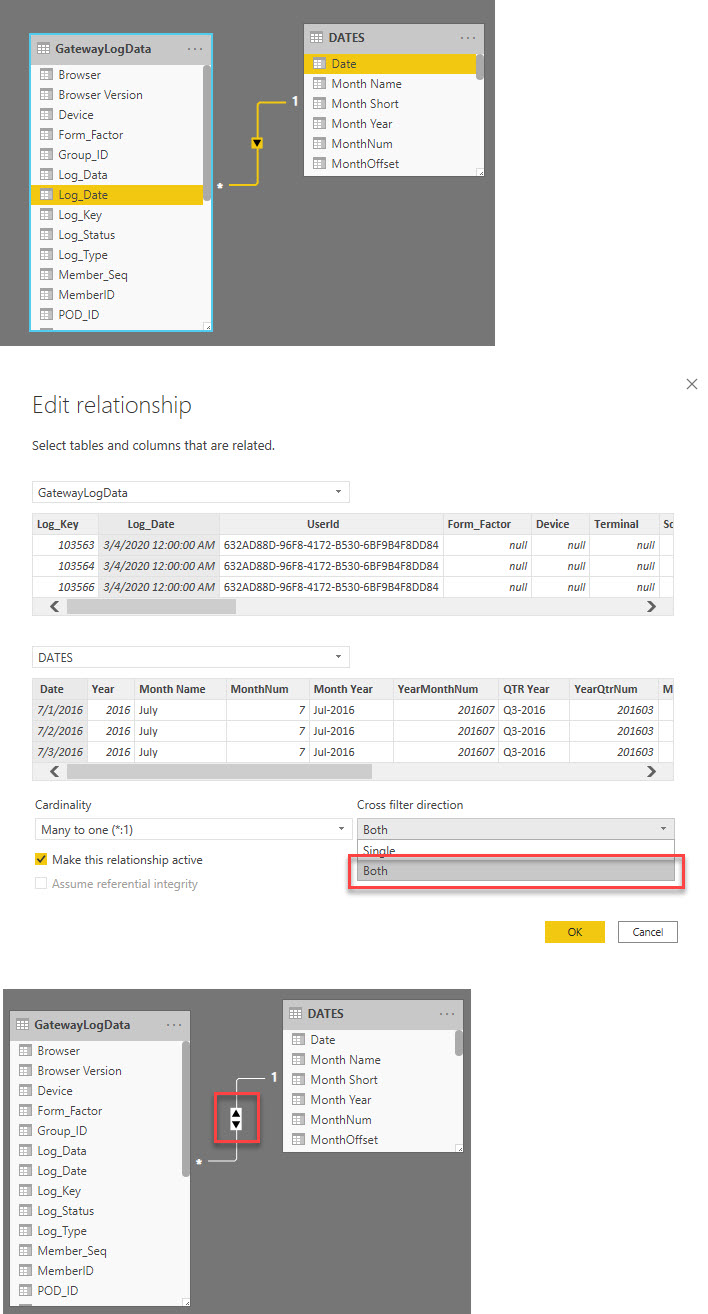
Task: Click column icon of yellow-highlighted Date field
Action: pos(319,64)
